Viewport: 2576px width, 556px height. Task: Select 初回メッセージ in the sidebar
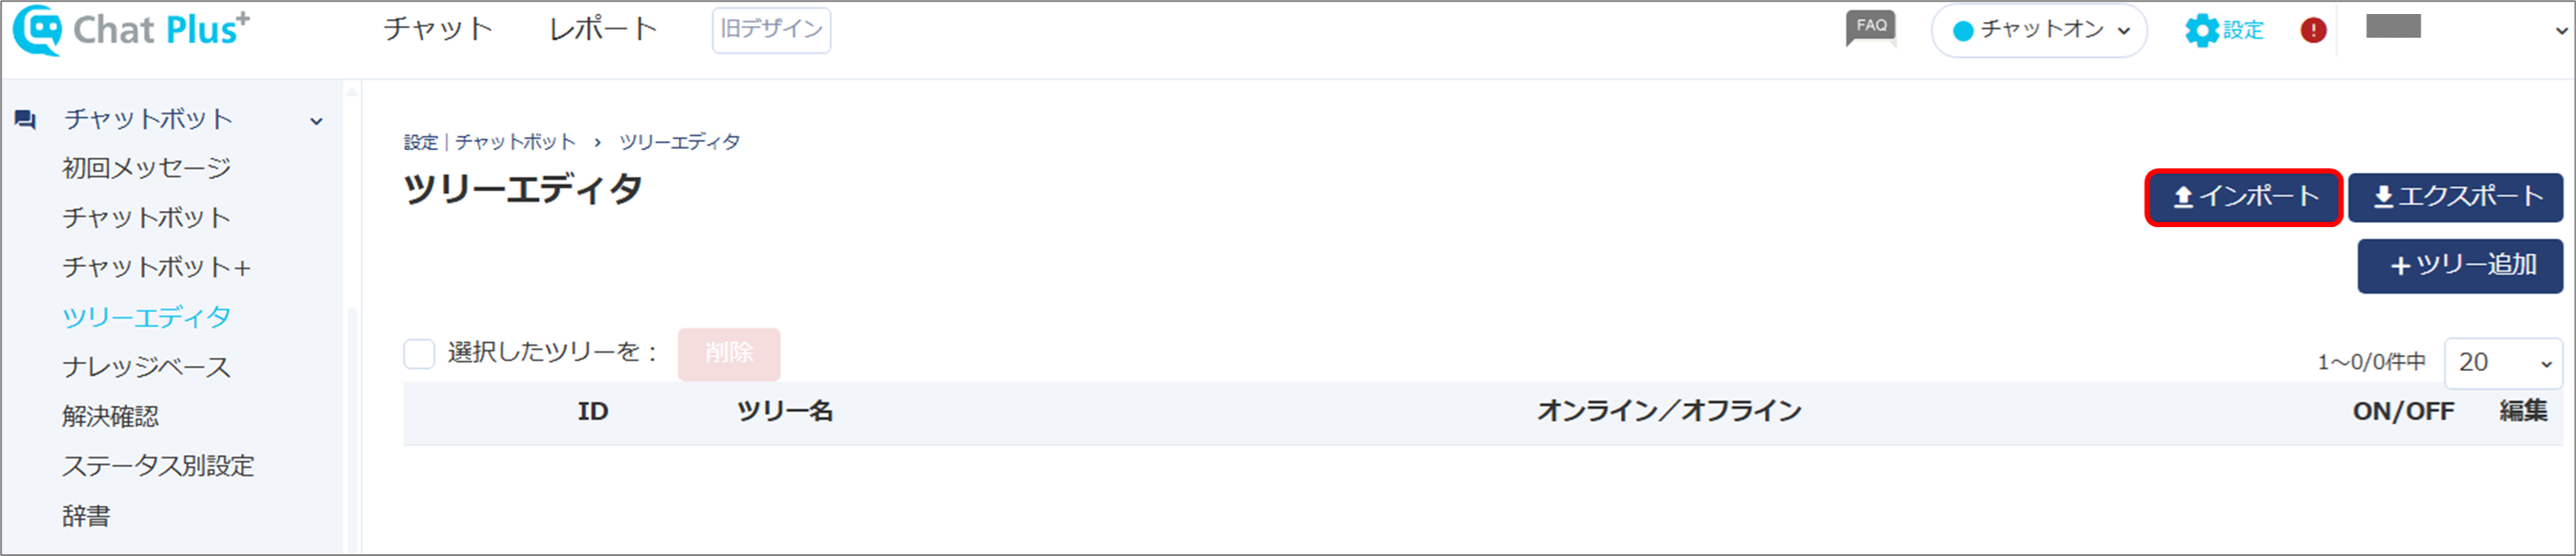click(x=146, y=168)
